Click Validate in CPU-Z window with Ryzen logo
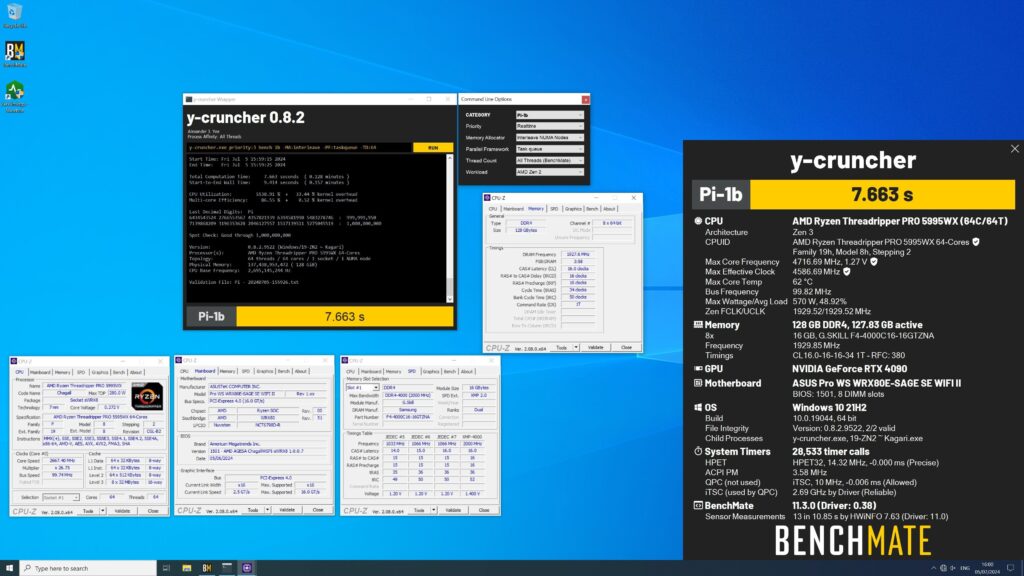 coord(122,511)
